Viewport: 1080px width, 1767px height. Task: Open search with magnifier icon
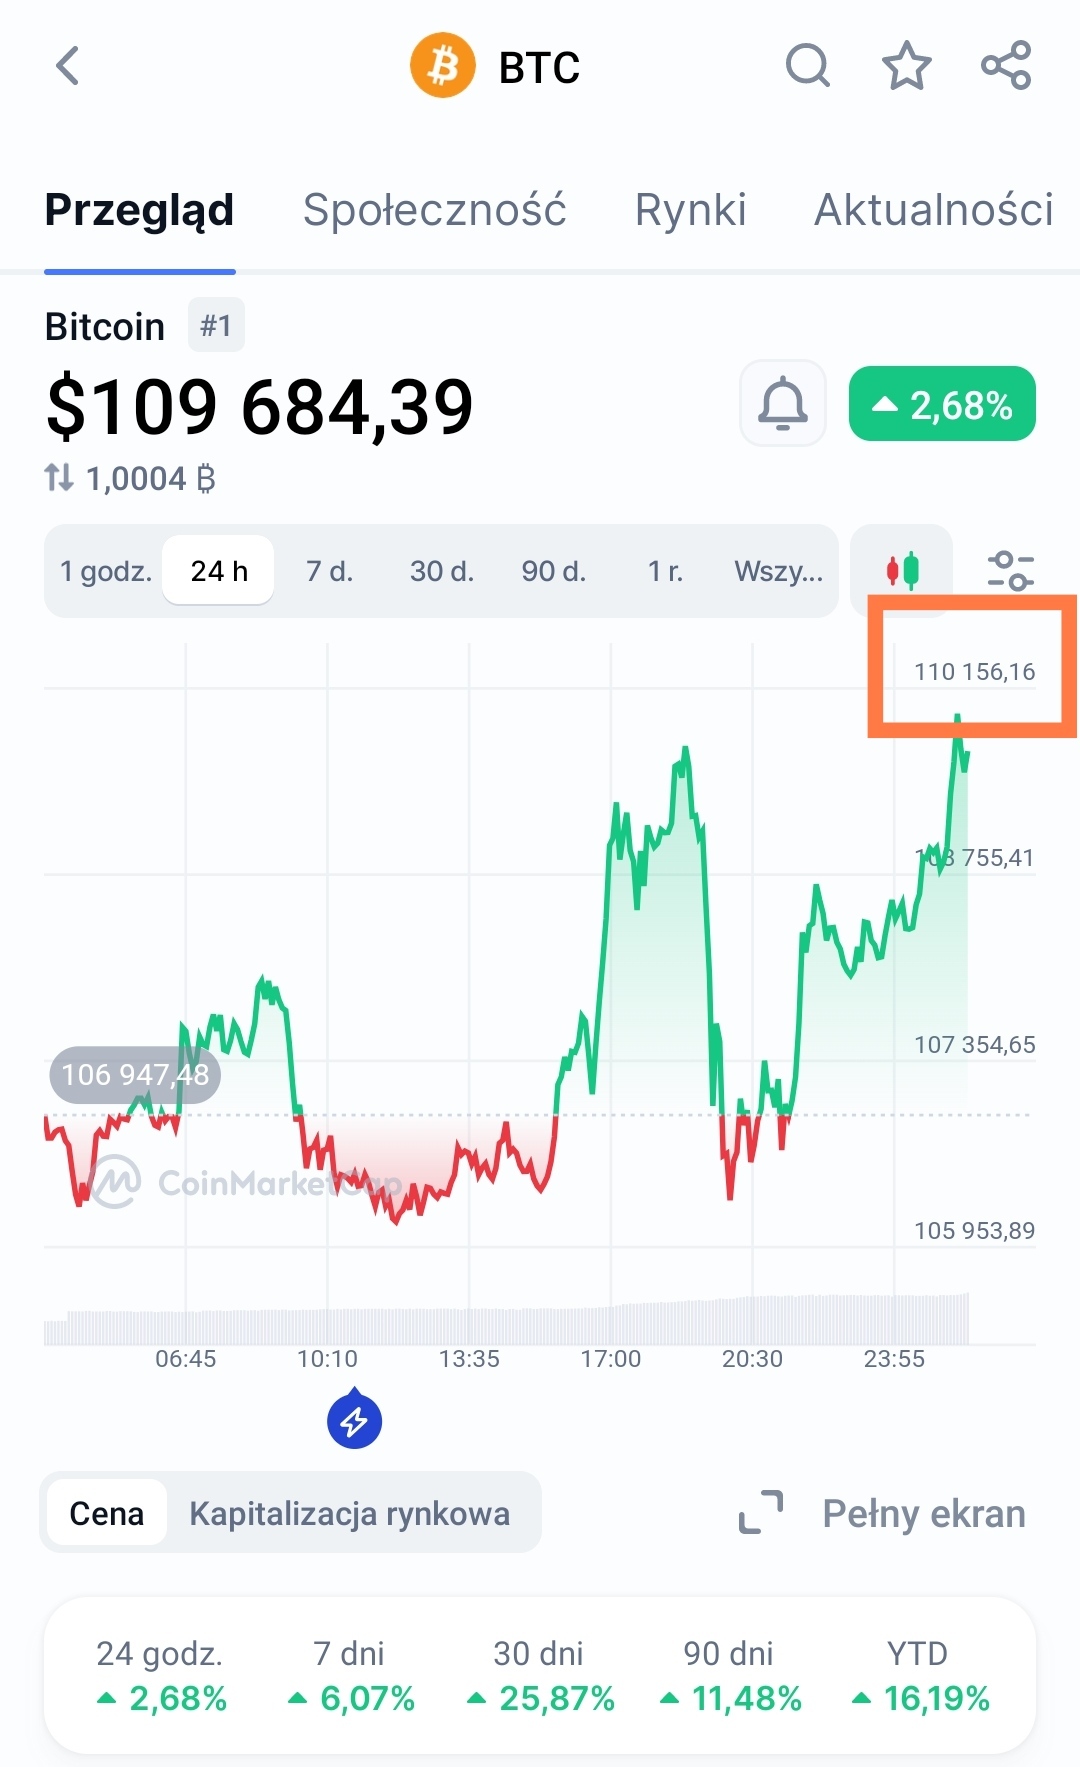point(807,67)
